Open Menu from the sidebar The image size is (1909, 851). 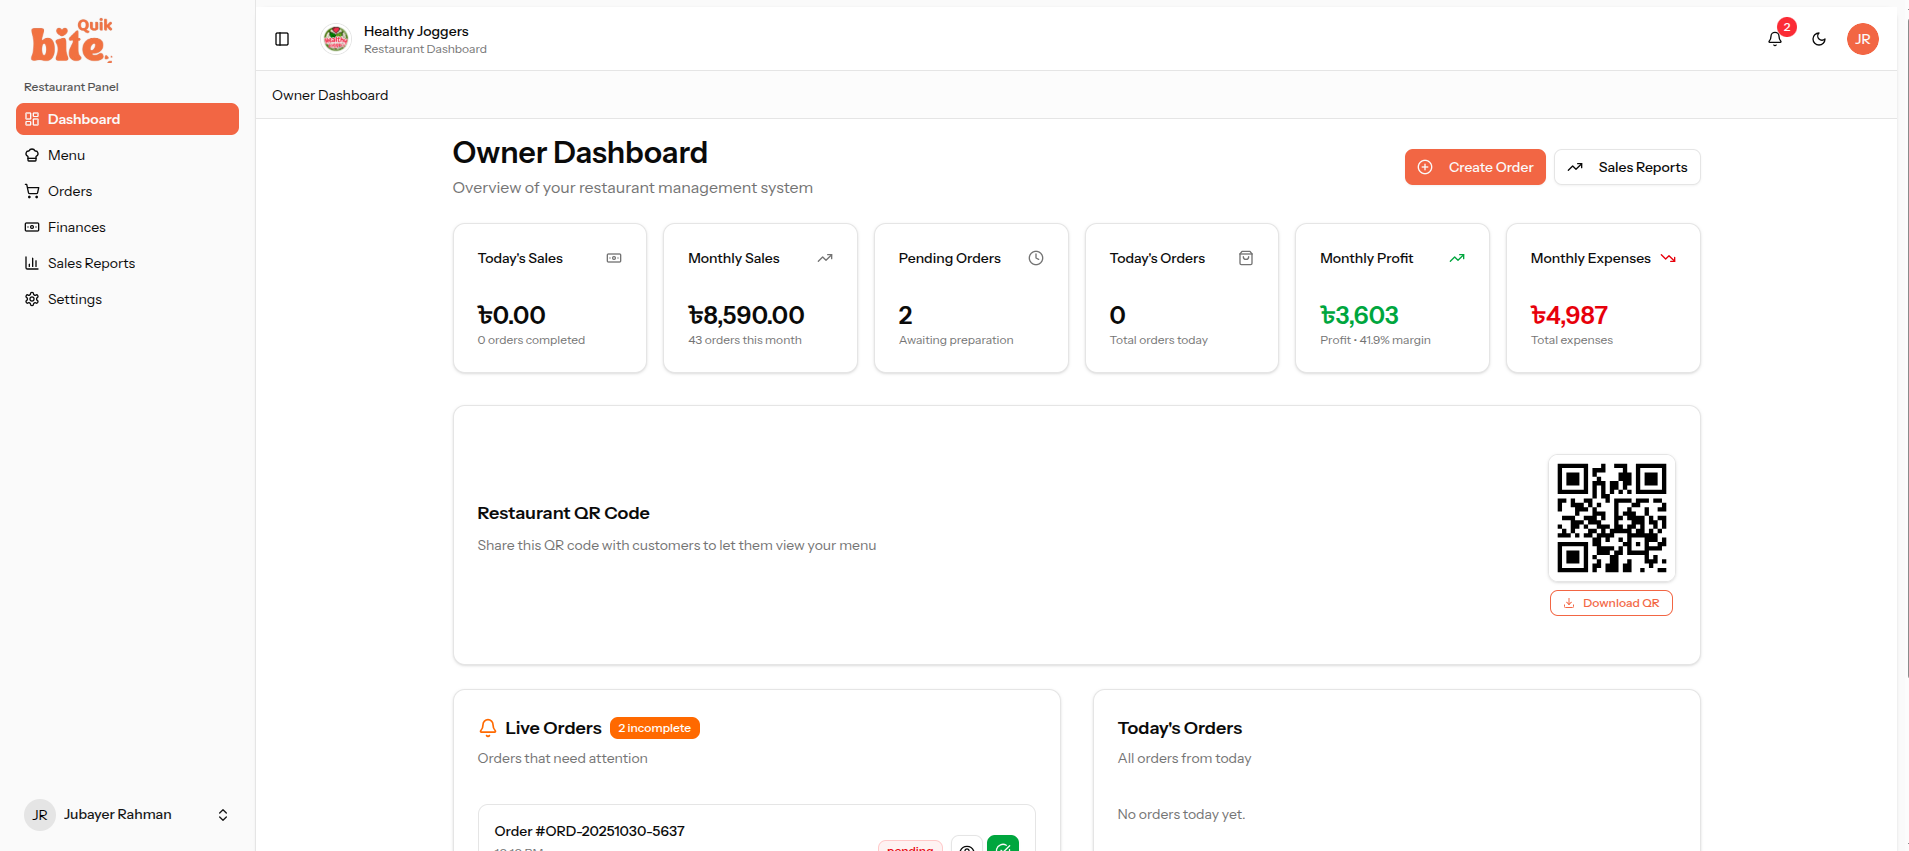[x=66, y=155]
